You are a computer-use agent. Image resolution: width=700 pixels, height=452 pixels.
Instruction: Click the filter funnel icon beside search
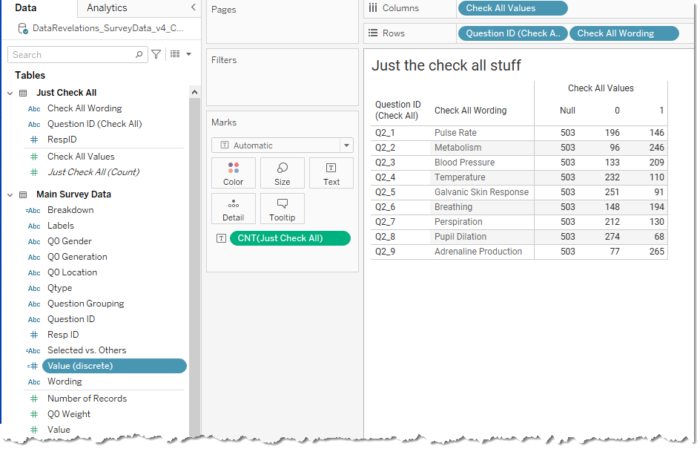(x=156, y=54)
